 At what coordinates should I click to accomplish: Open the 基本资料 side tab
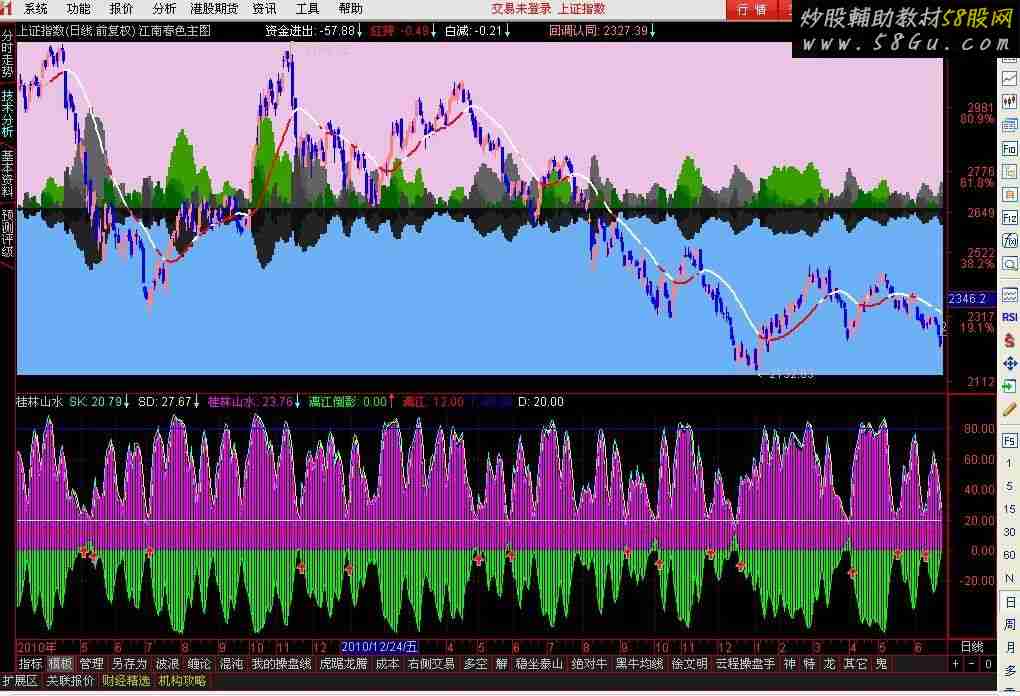7,173
